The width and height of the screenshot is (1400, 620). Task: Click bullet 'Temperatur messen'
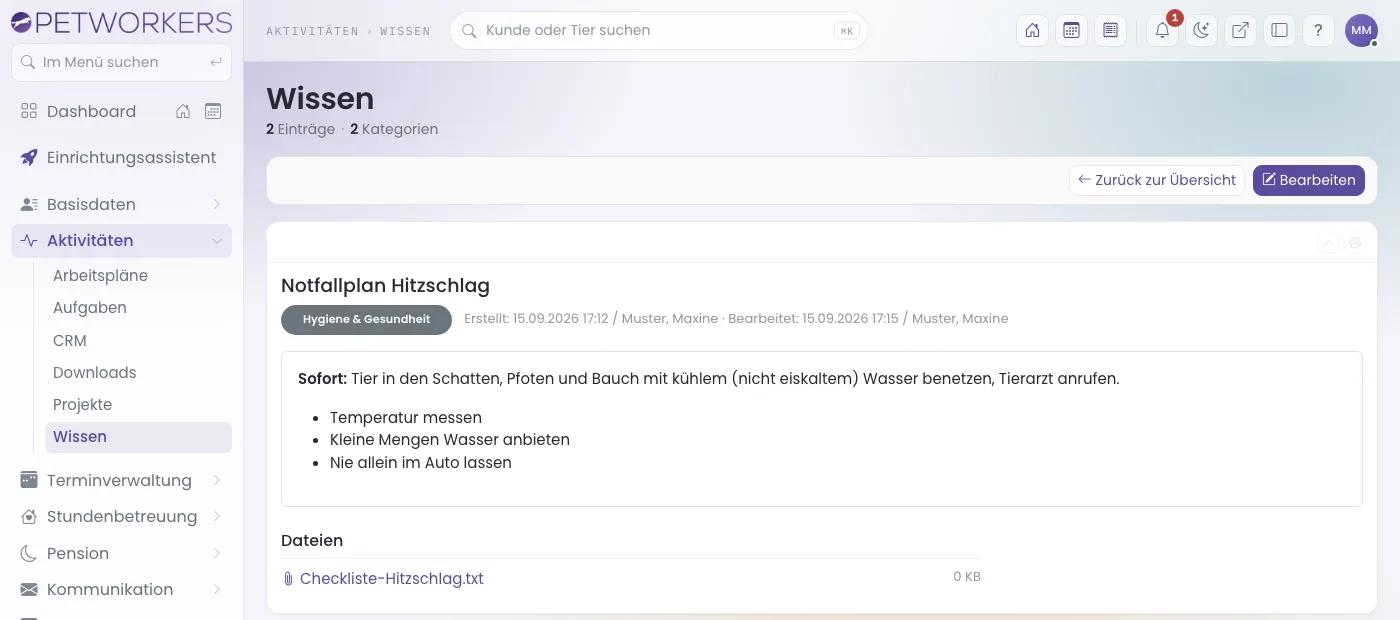pos(406,417)
